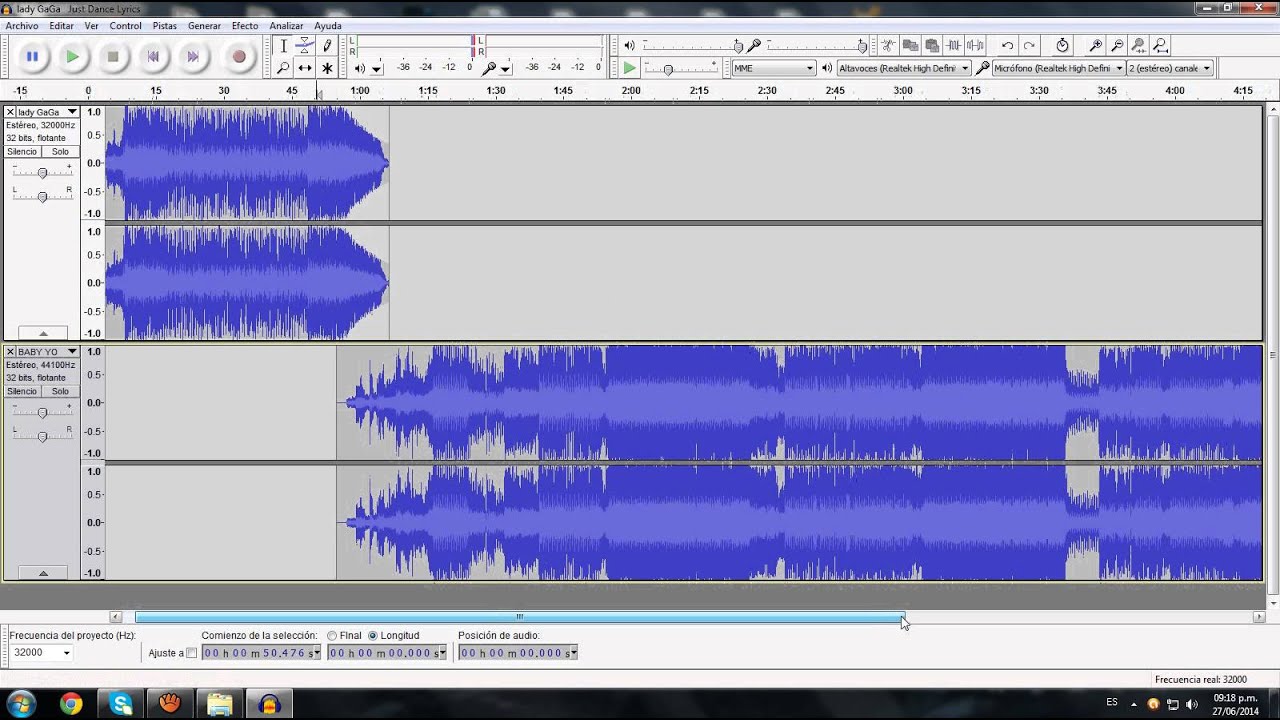This screenshot has width=1280, height=720.
Task: Click the Zoom In magnifier icon
Action: click(x=1096, y=45)
